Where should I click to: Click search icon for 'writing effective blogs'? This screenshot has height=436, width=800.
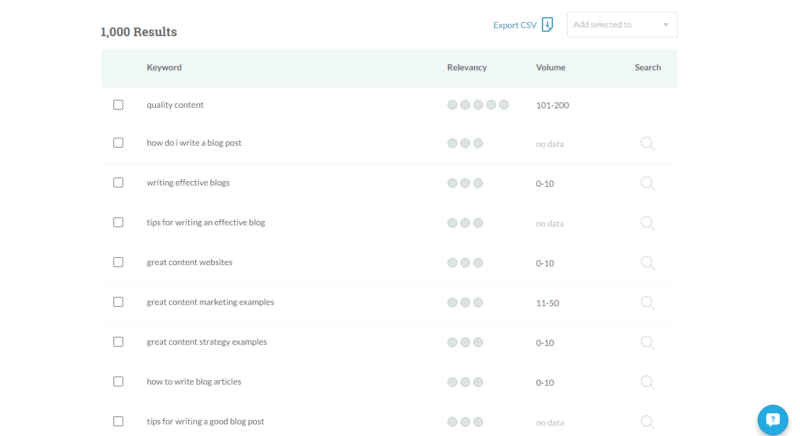(647, 184)
